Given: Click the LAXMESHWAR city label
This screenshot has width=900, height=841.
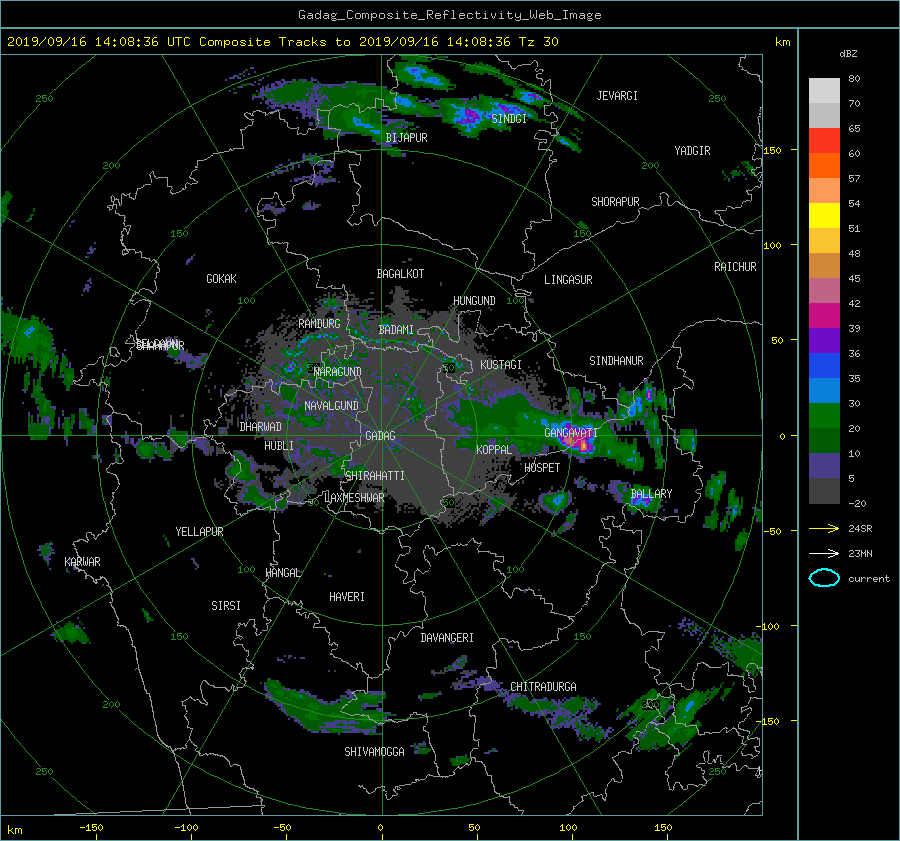Looking at the screenshot, I should 354,498.
